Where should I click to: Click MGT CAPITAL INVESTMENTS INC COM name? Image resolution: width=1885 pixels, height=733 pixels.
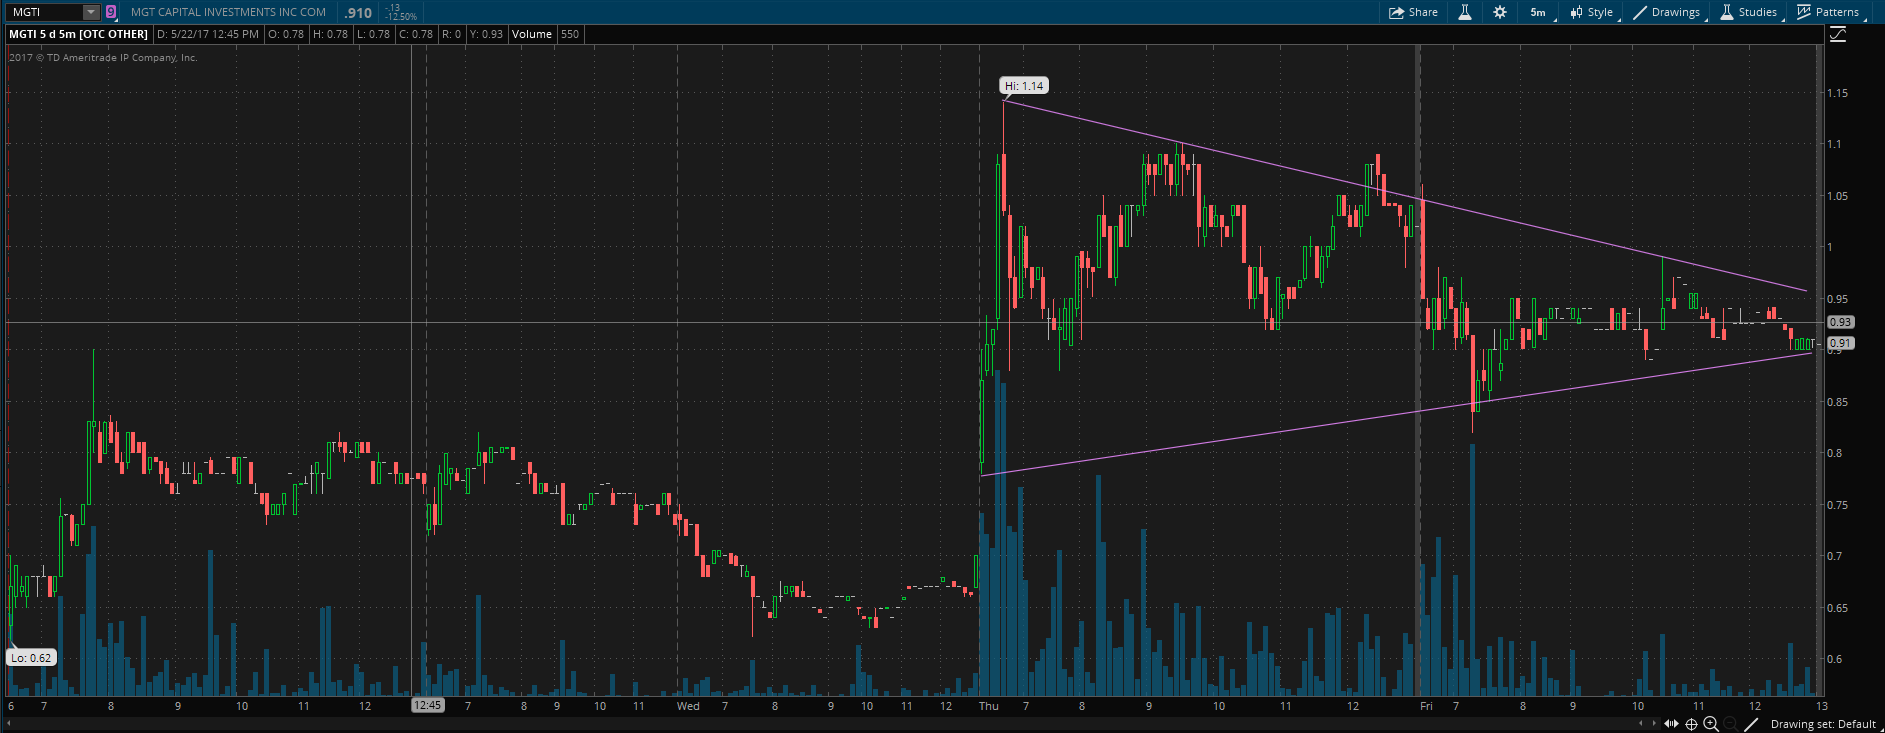[228, 12]
